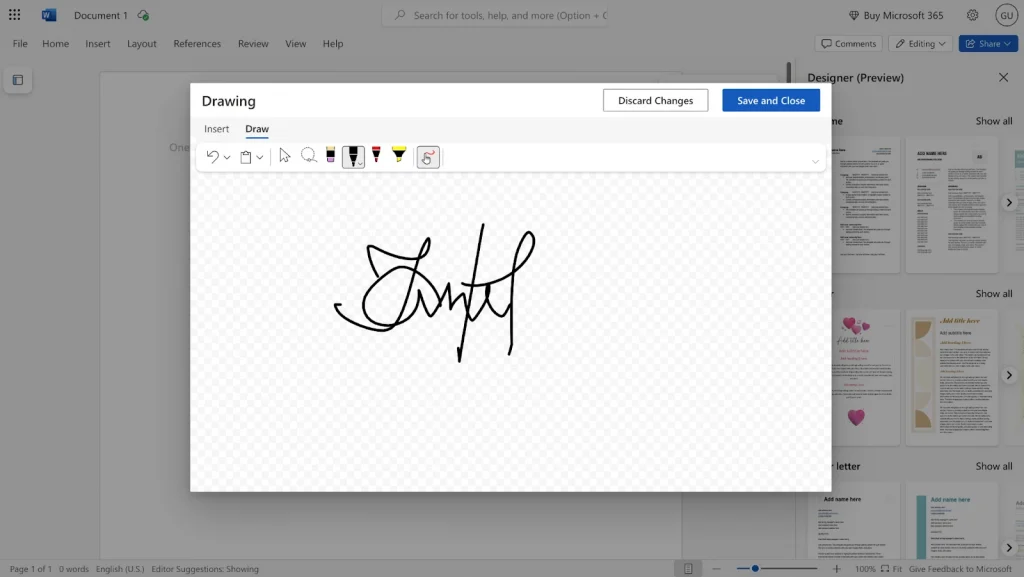
Task: Click Save and Close button
Action: 771,100
